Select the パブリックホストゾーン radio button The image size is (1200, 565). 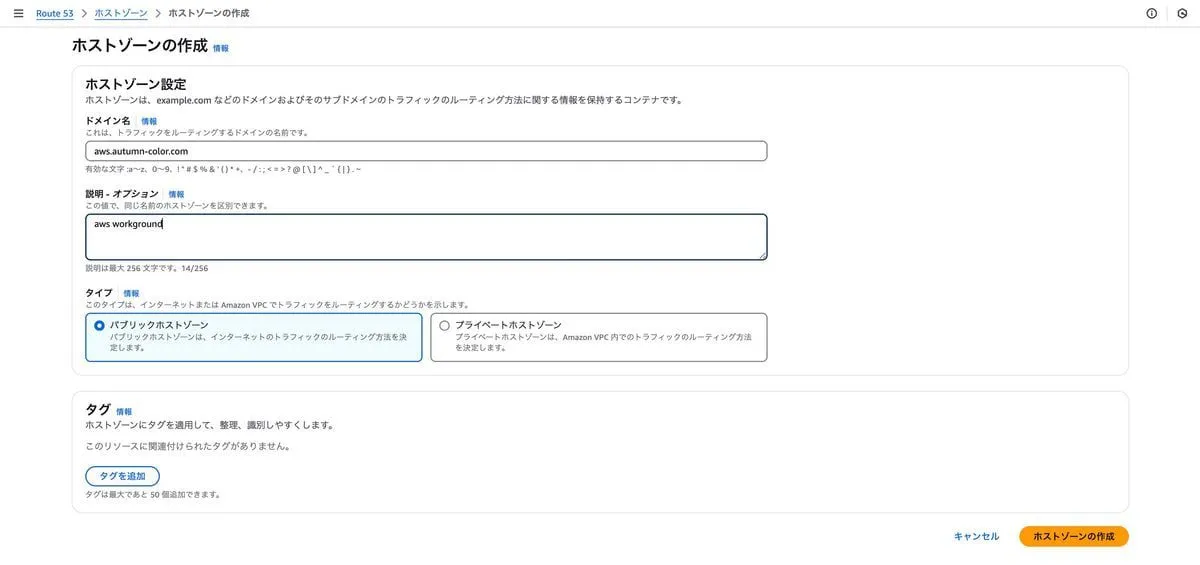(x=99, y=325)
